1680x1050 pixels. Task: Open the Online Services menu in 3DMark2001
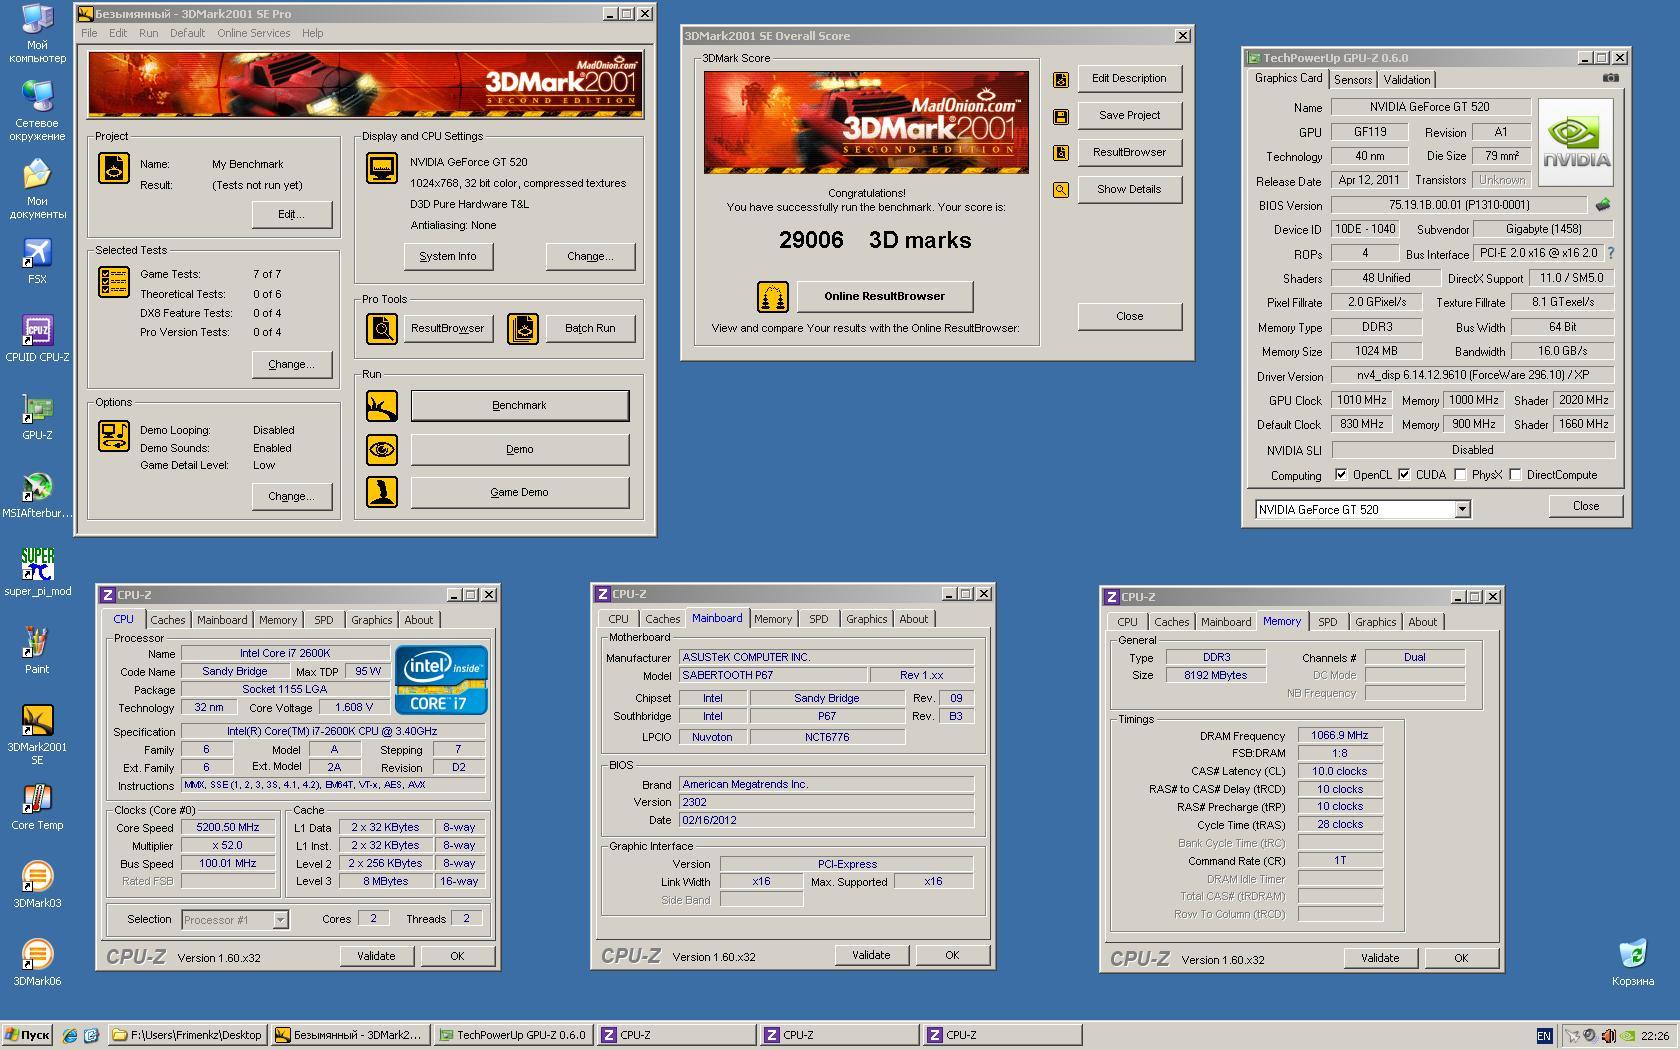253,33
